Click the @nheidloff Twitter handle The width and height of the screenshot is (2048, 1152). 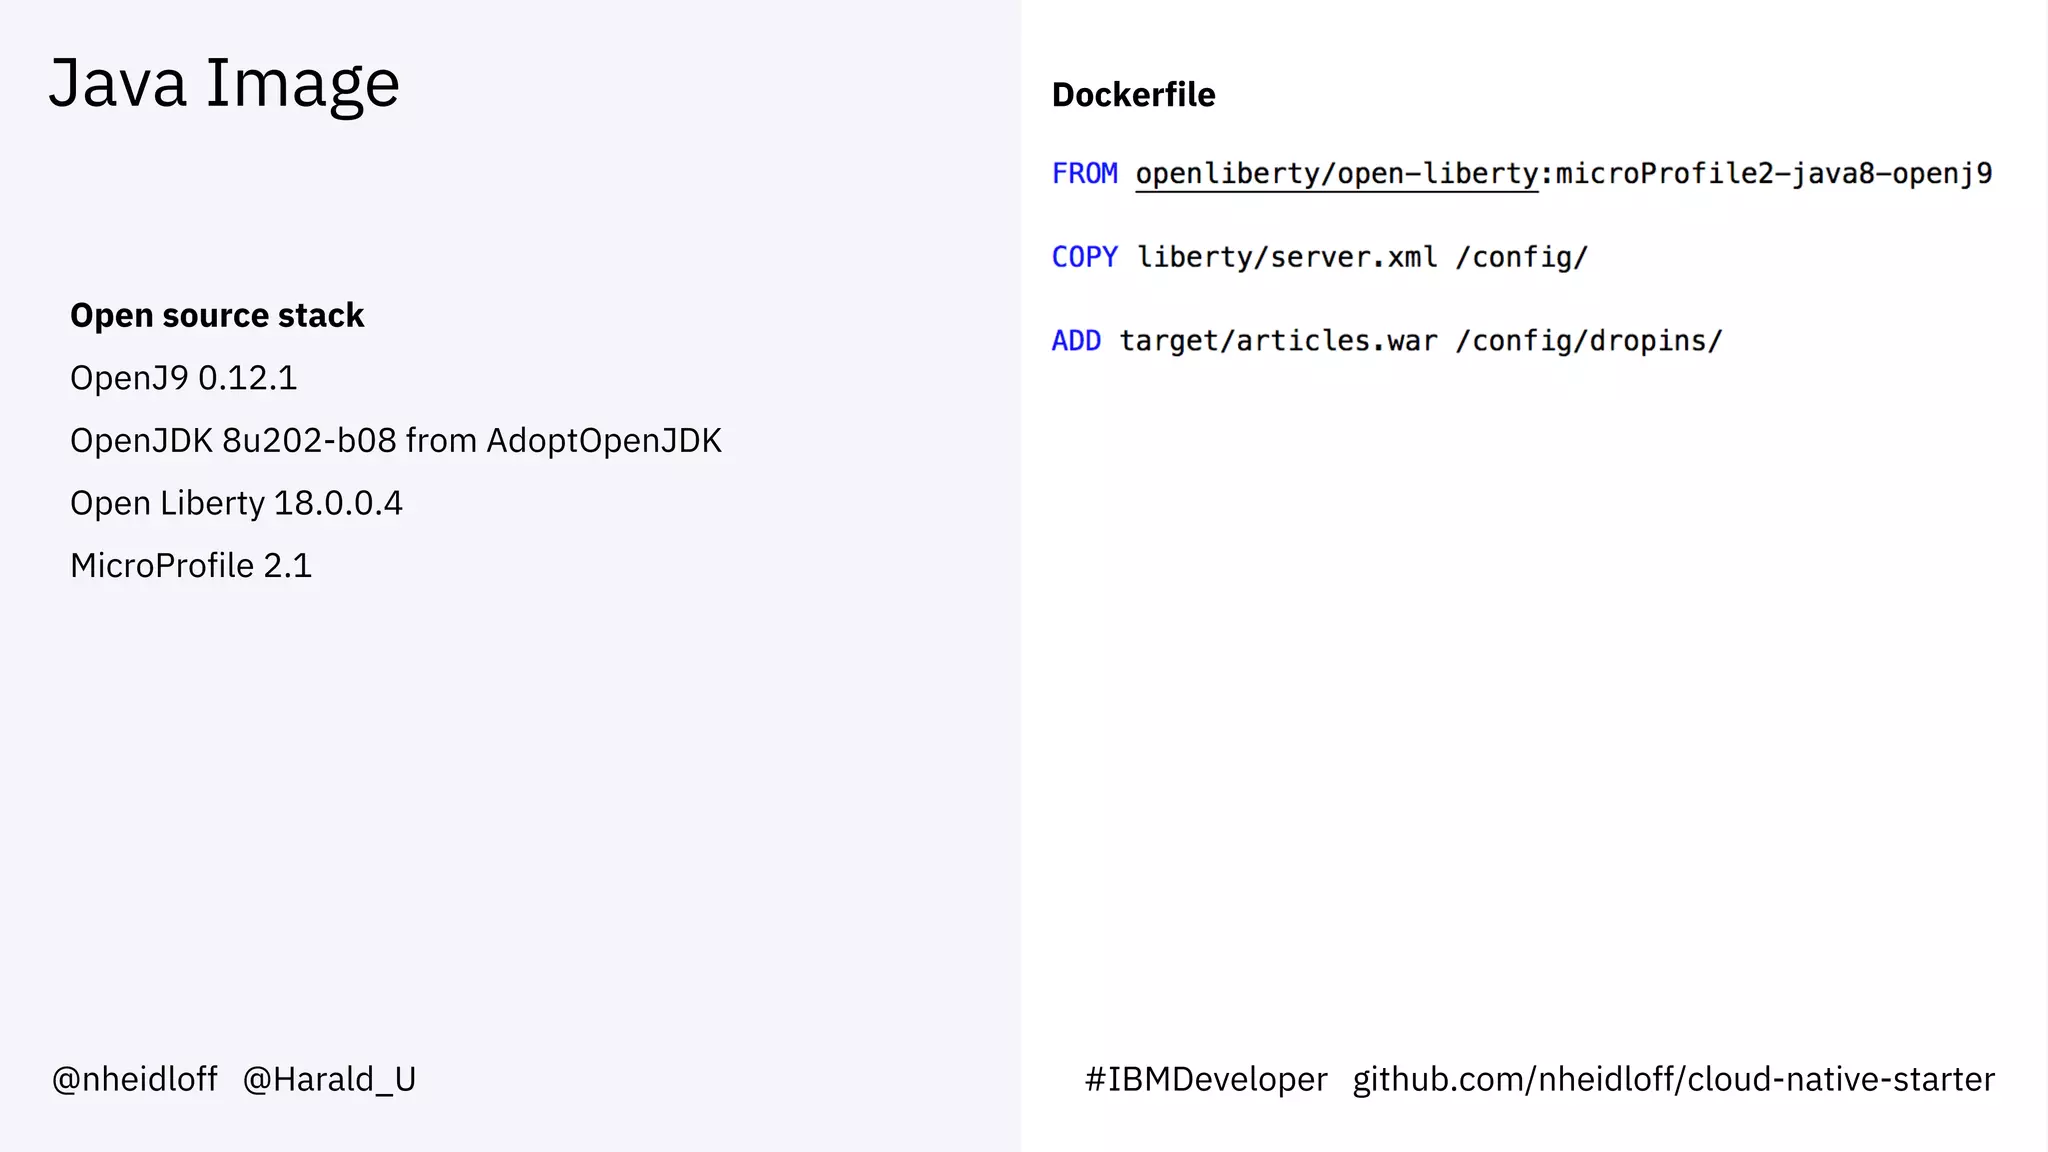pos(134,1080)
